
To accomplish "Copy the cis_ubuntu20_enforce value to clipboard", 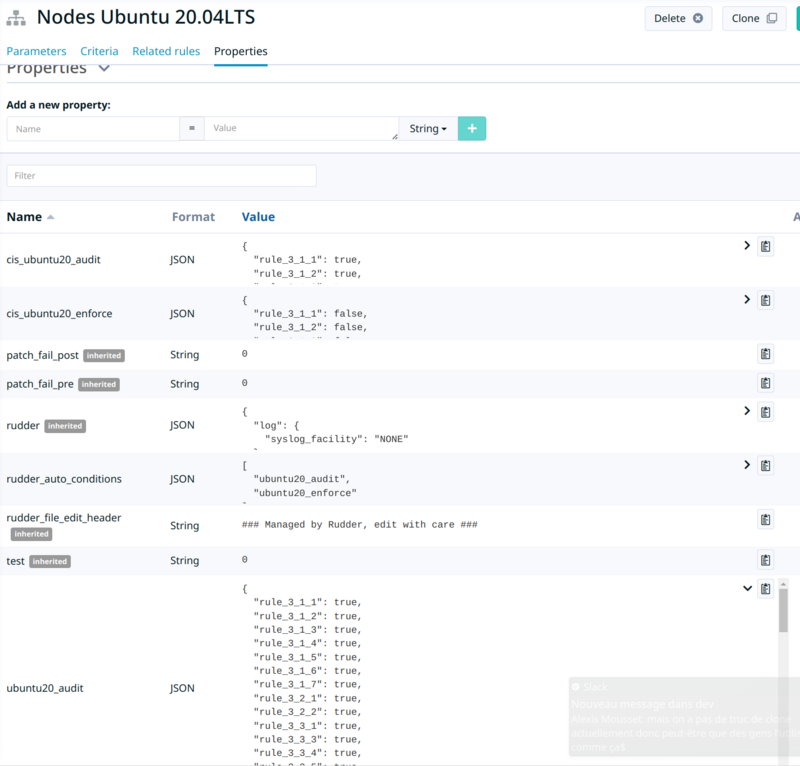I will point(765,300).
